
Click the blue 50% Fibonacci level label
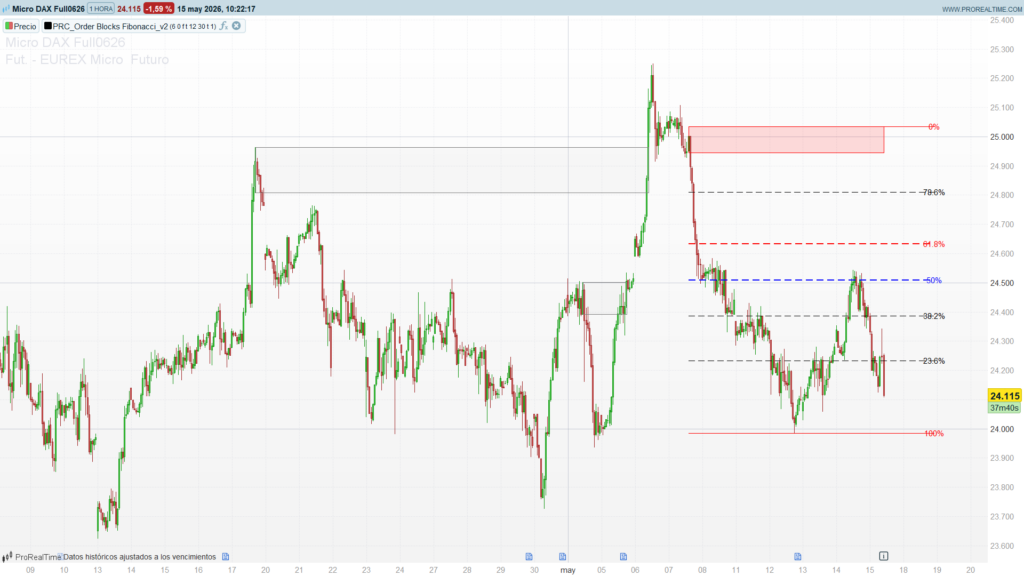pyautogui.click(x=933, y=280)
